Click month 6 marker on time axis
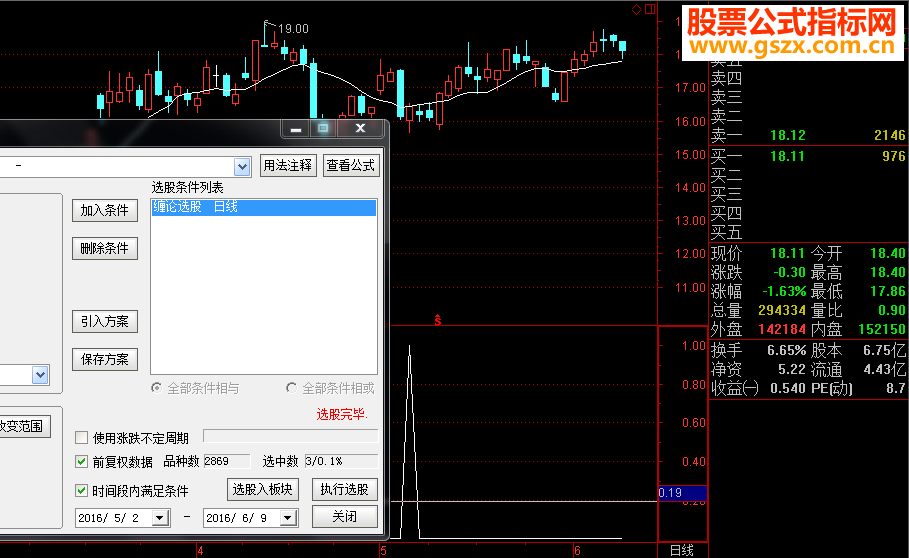 click(x=577, y=550)
